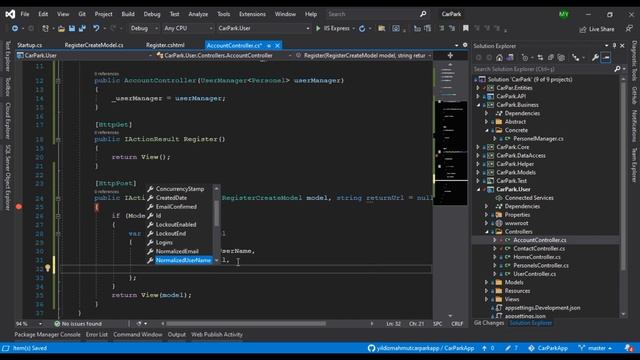Open the Test Explorer side tab

(7, 56)
